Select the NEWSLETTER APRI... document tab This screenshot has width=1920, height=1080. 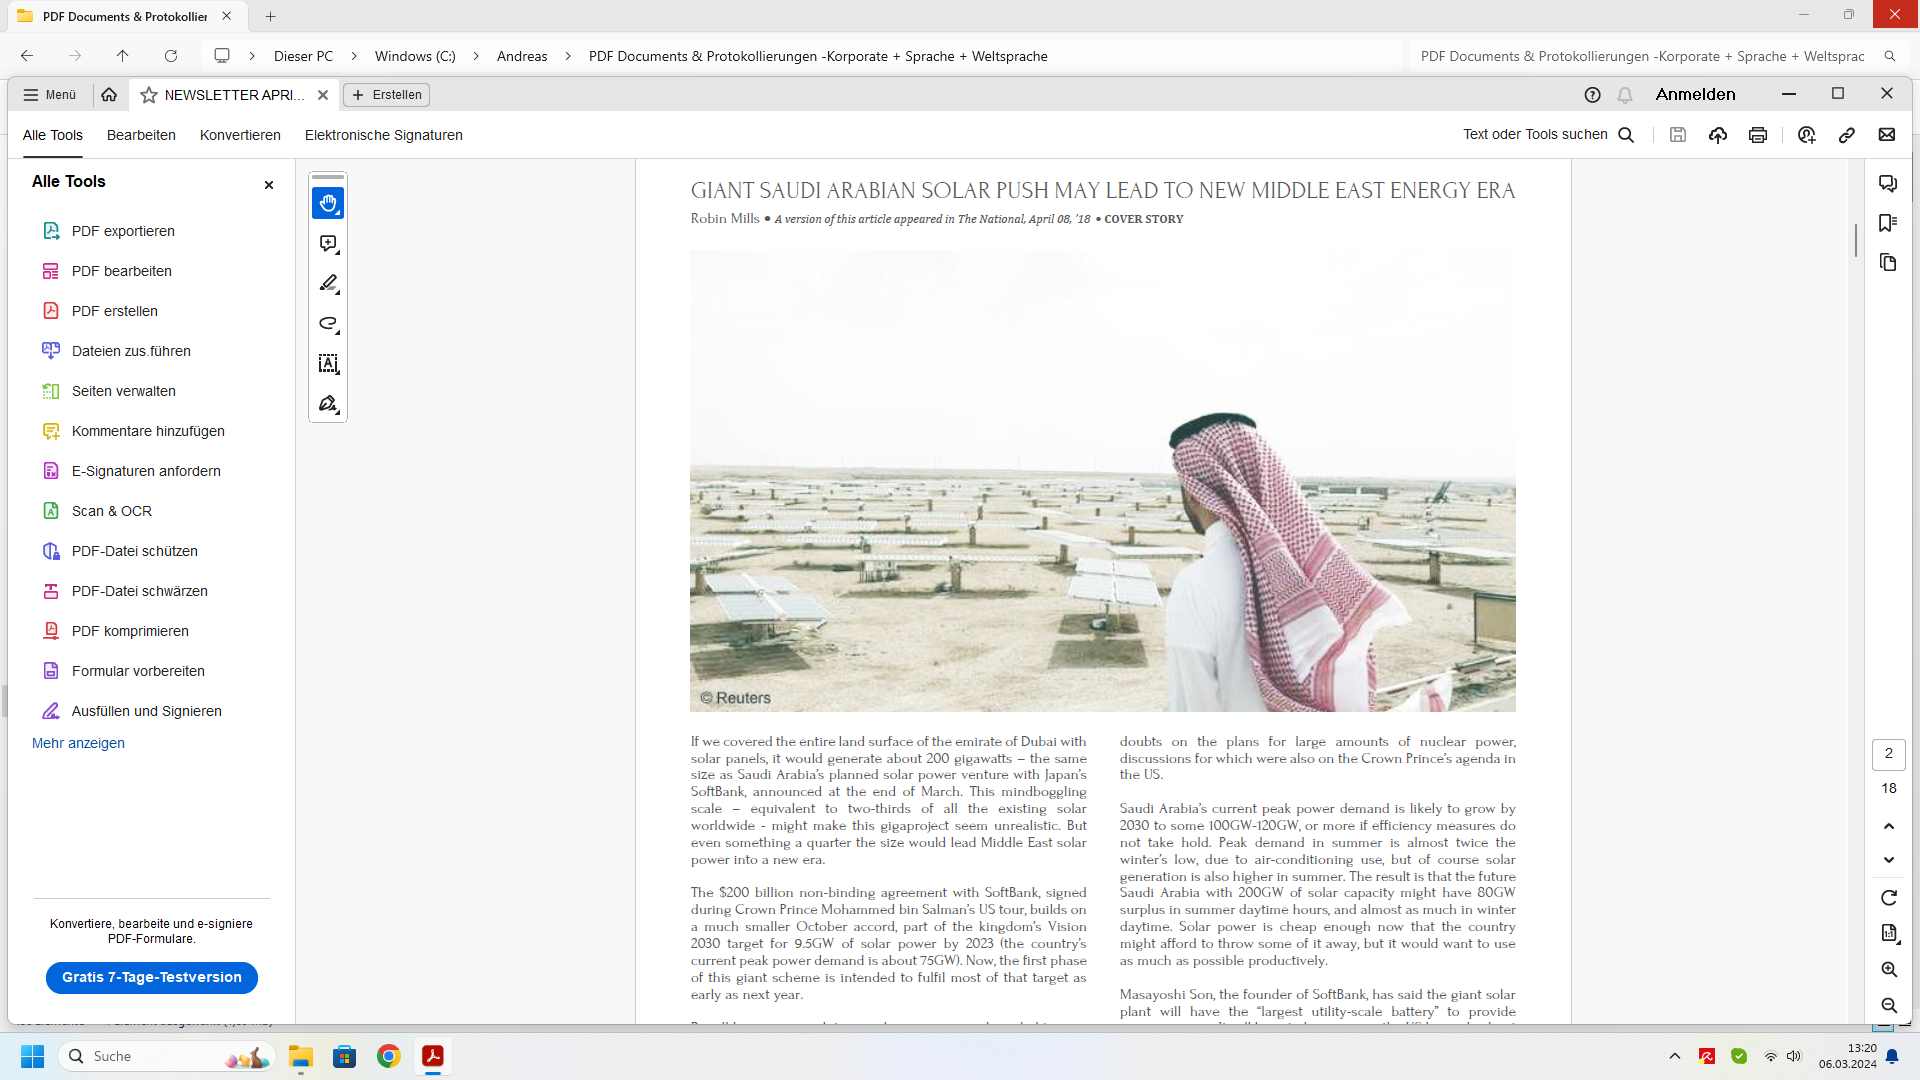[x=234, y=95]
